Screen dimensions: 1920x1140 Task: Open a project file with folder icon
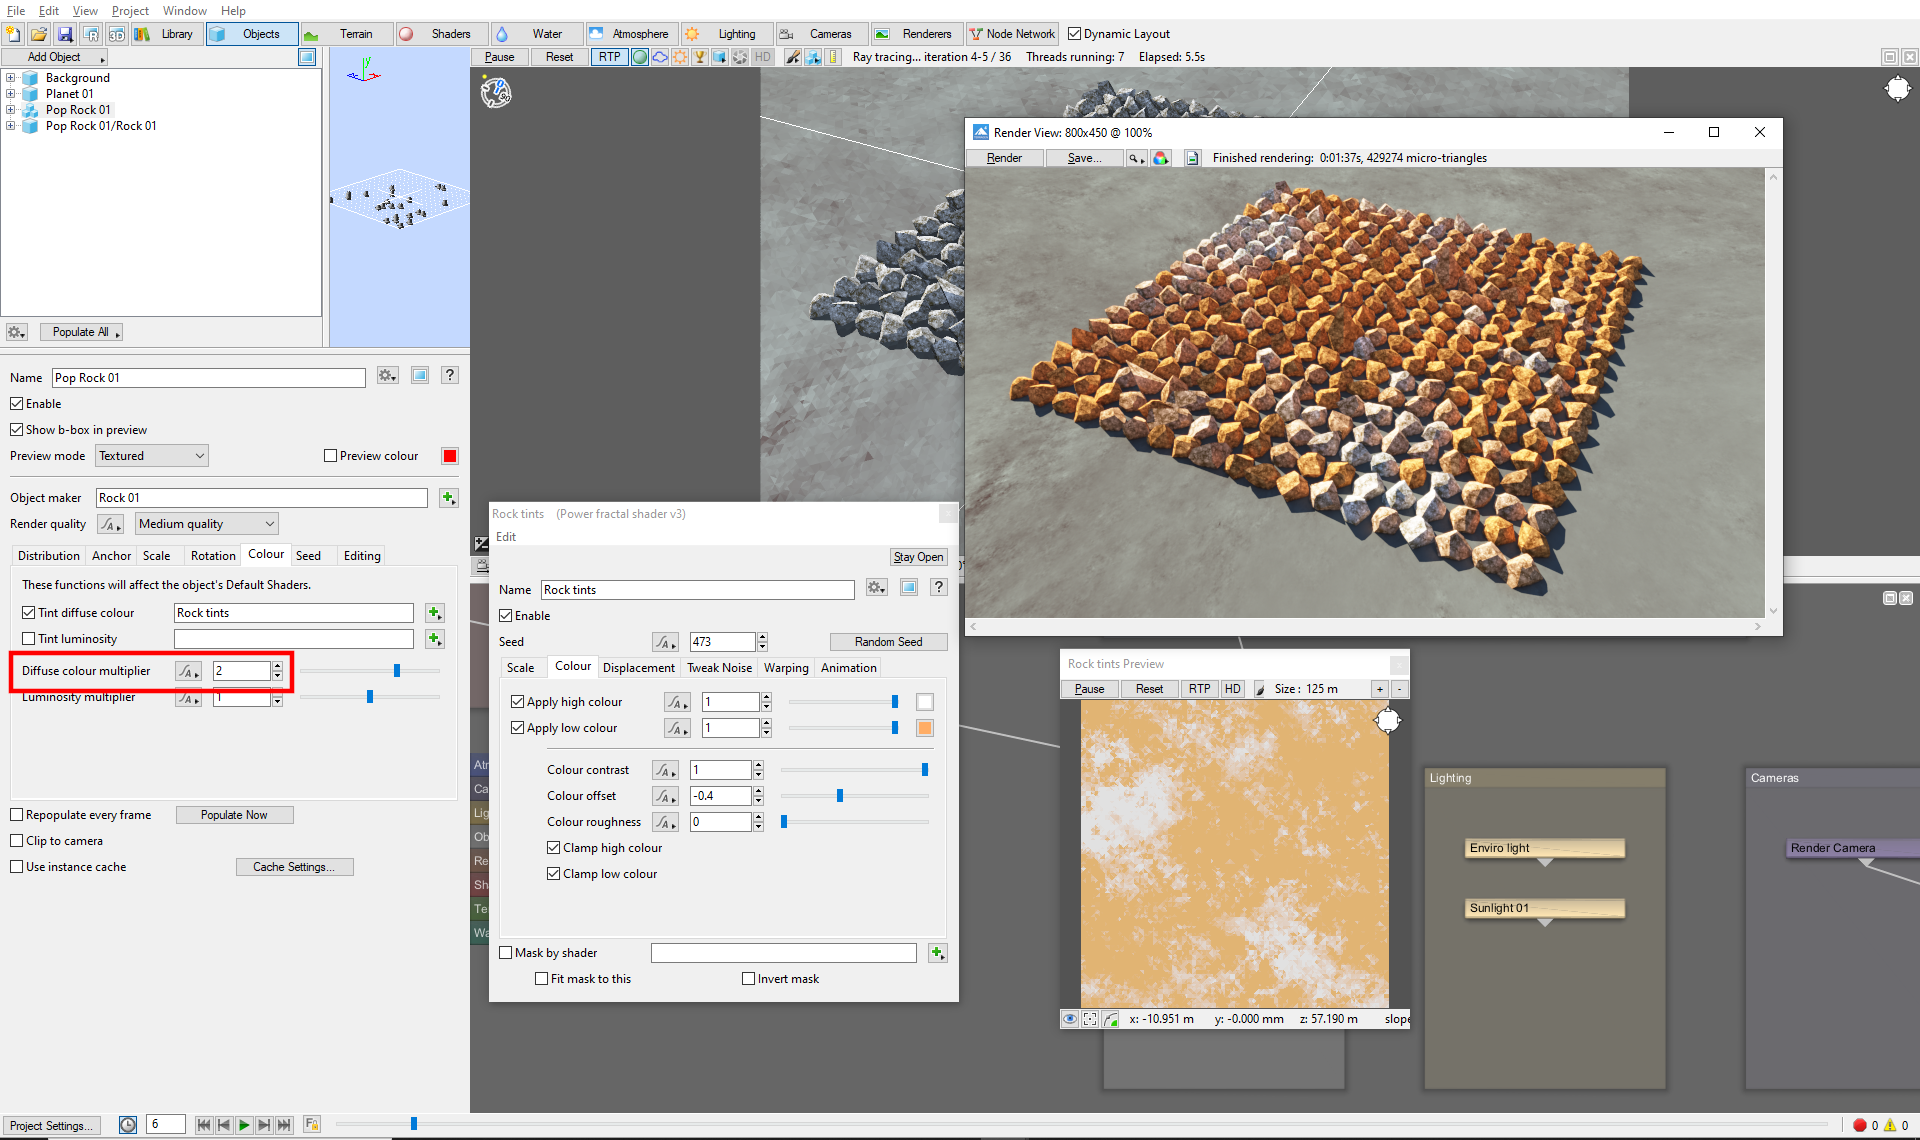tap(39, 34)
